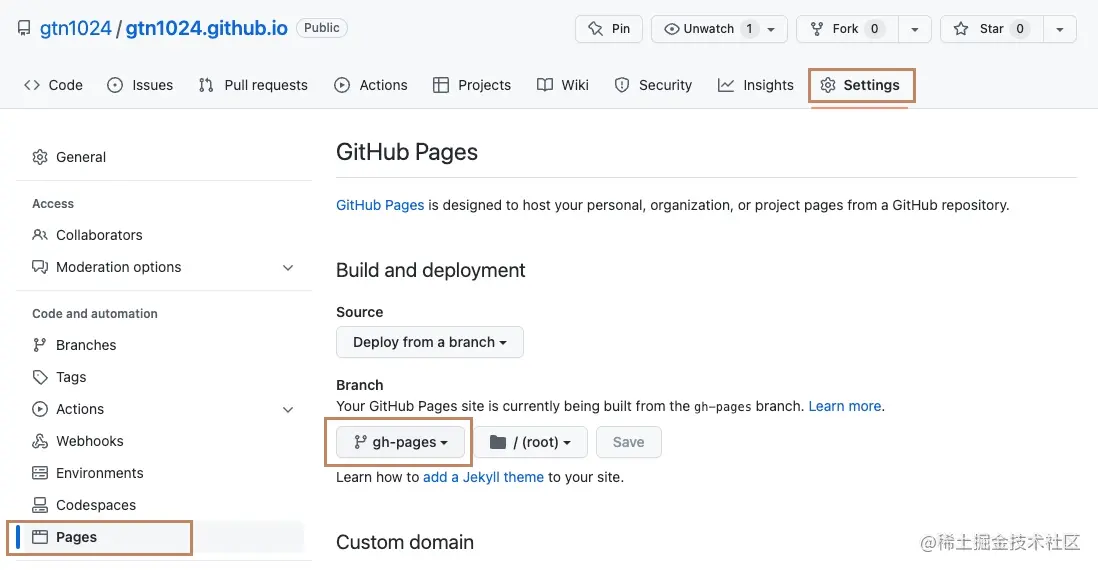Click the Pin icon
The height and width of the screenshot is (570, 1098).
(x=595, y=29)
